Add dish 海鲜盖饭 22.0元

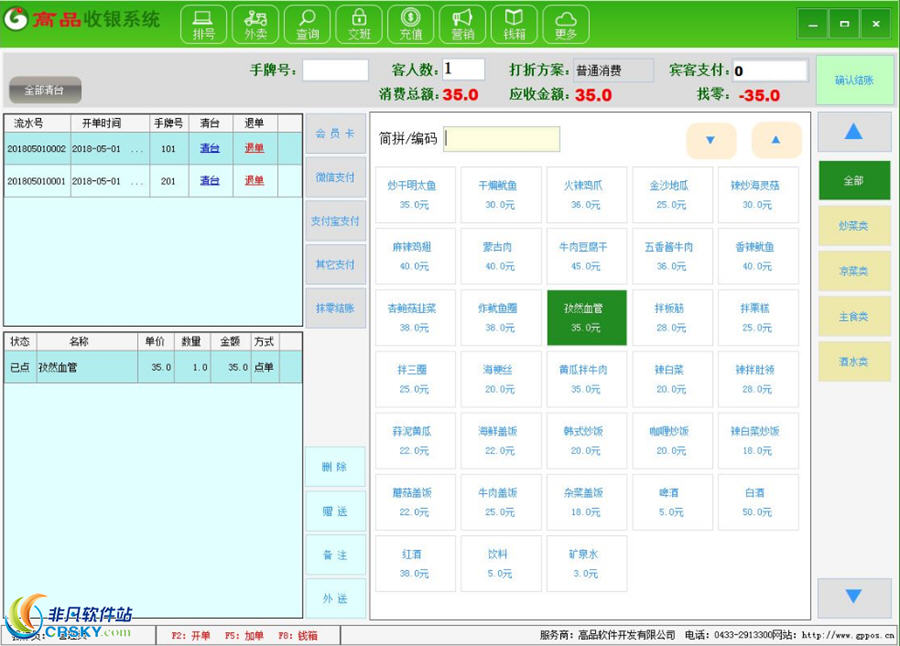click(501, 440)
